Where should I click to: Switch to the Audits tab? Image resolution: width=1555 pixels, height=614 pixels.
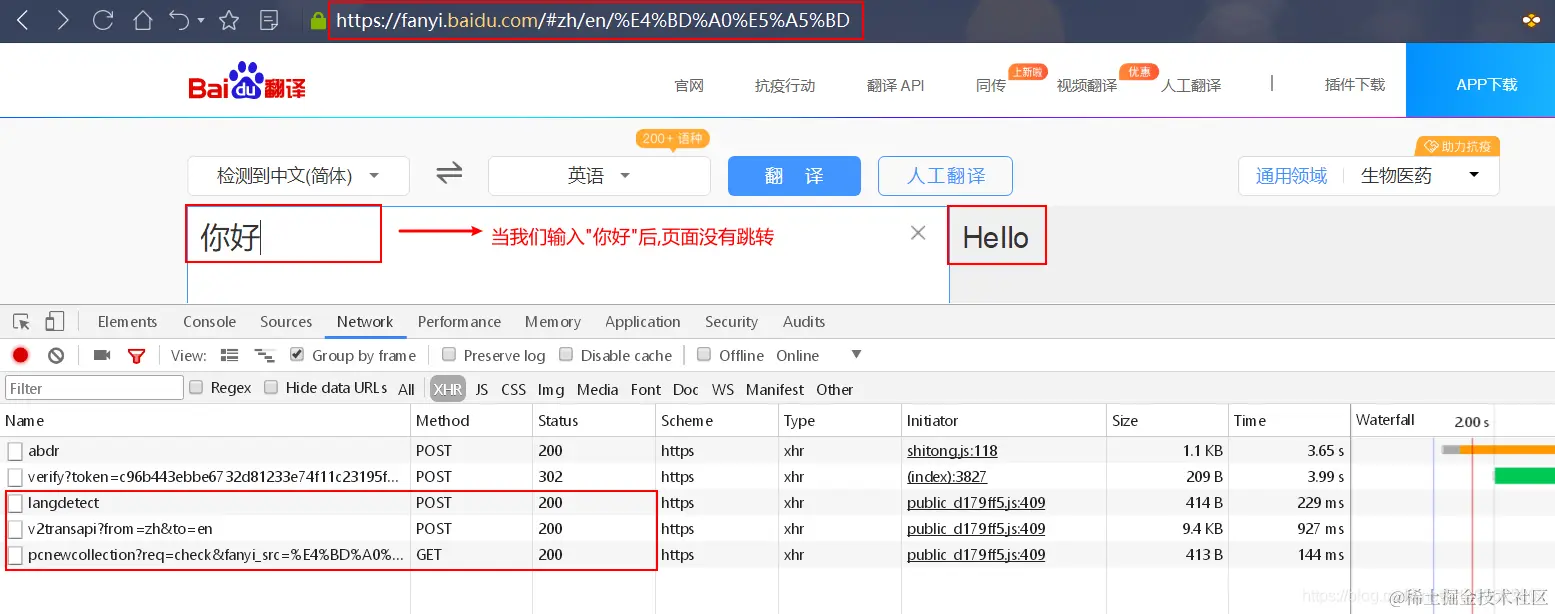click(x=804, y=322)
